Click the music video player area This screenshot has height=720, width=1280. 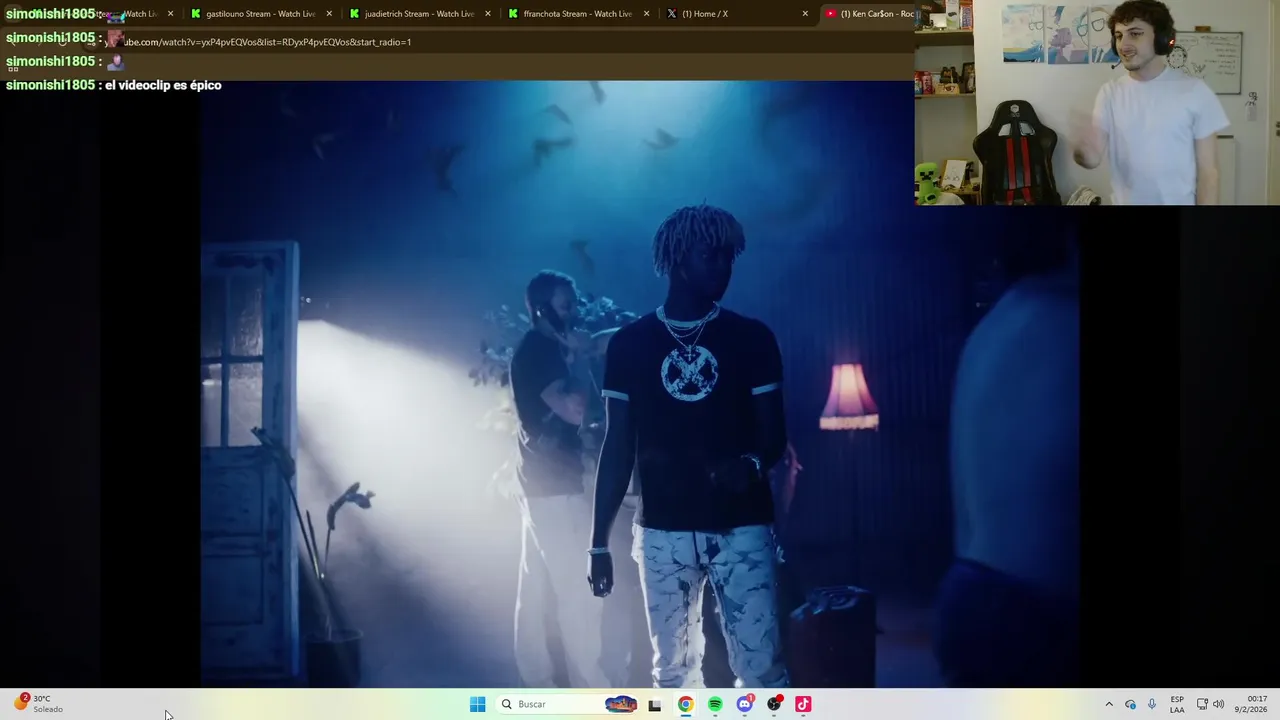coord(639,384)
